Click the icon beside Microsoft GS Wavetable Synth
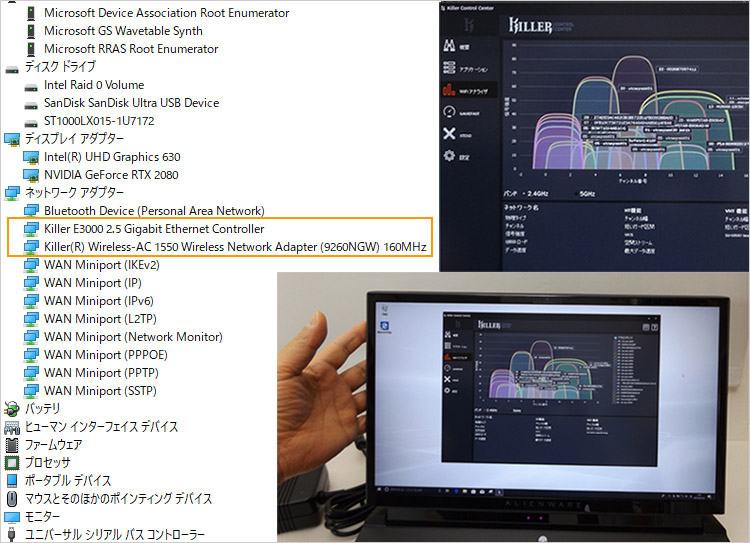The width and height of the screenshot is (750, 543). (31, 32)
